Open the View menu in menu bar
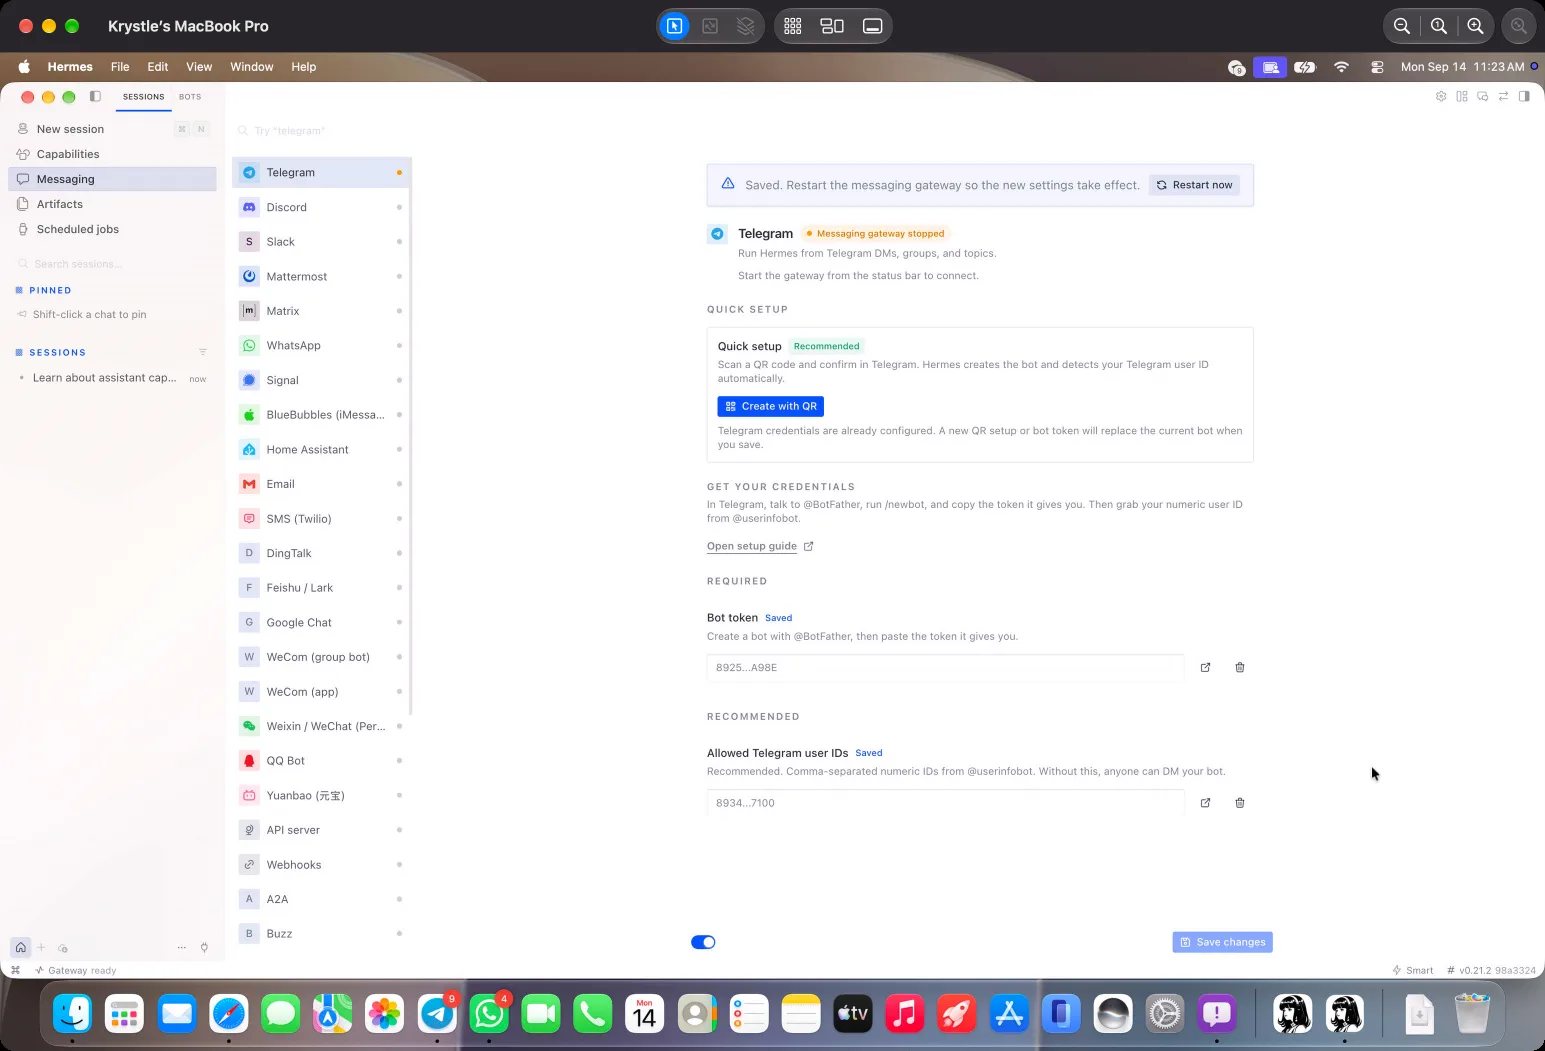 pos(199,67)
